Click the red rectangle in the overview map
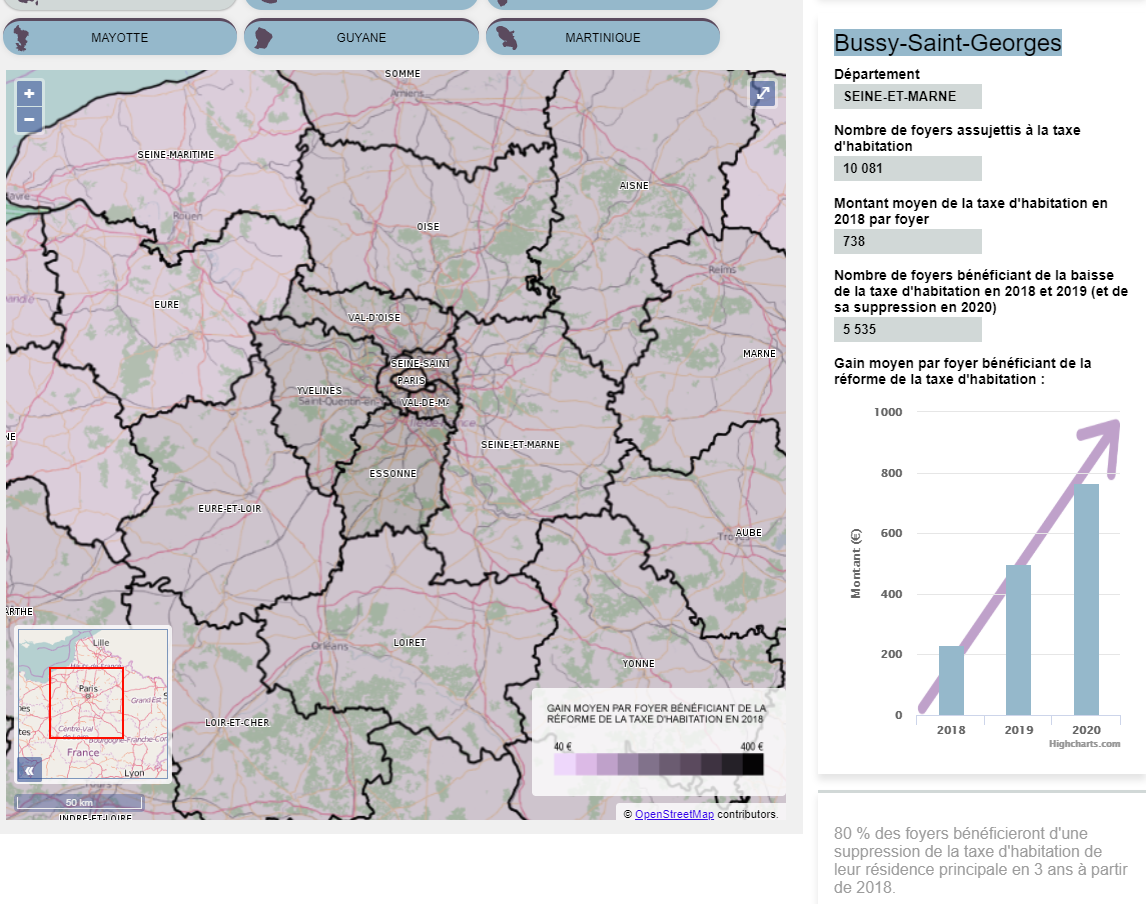The image size is (1146, 904). 86,702
